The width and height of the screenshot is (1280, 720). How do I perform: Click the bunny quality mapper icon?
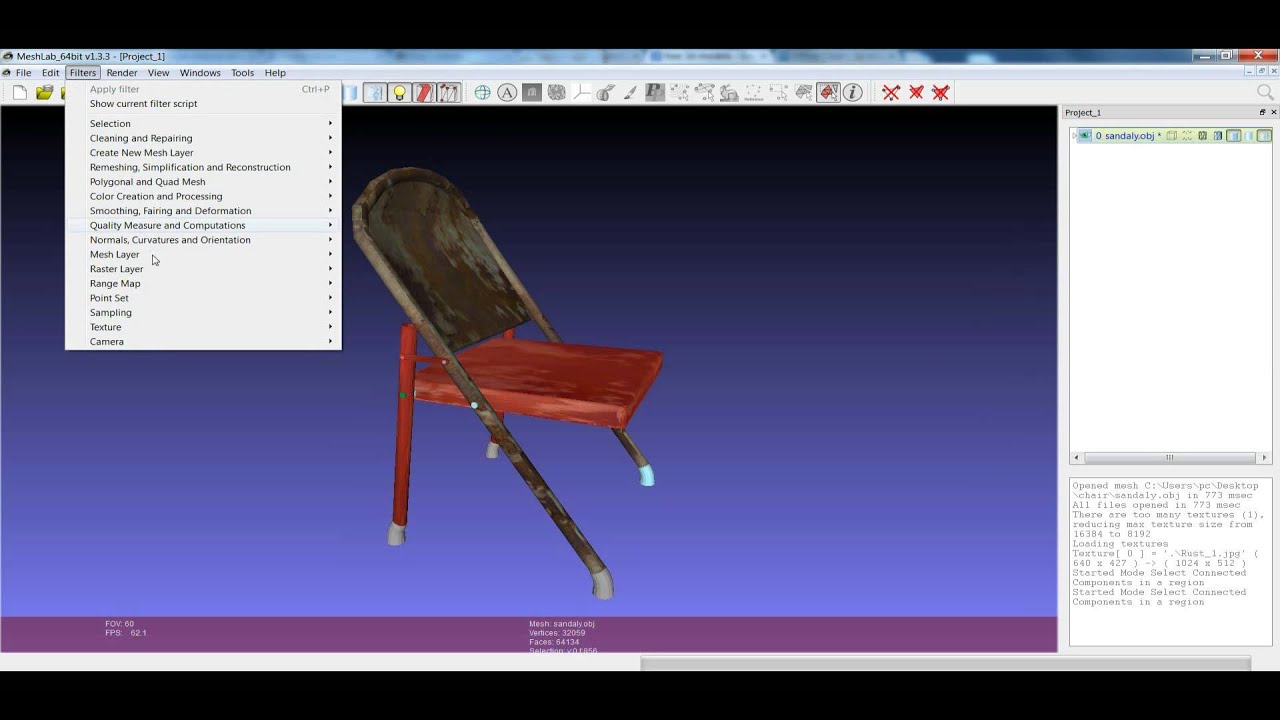pos(728,92)
